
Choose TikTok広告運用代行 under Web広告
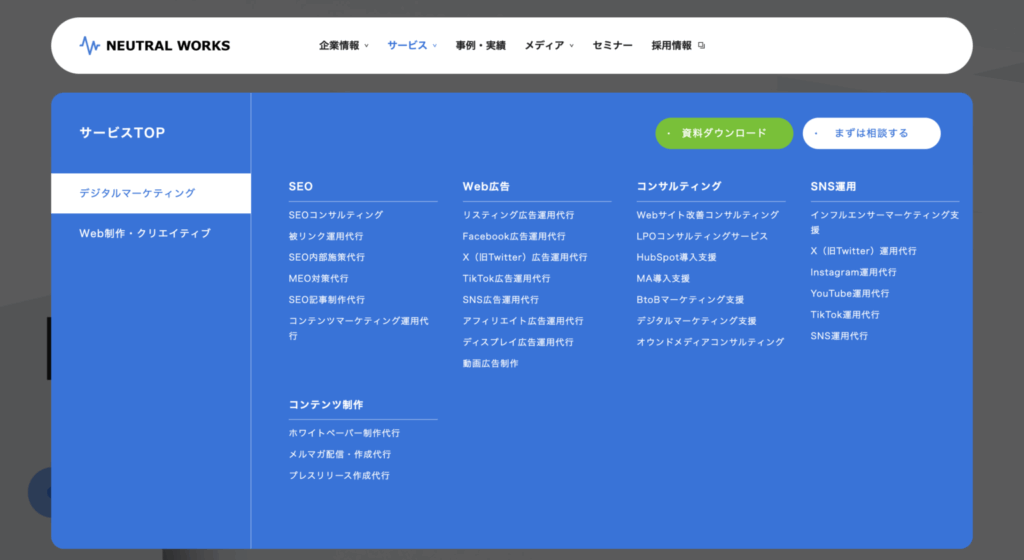[506, 278]
